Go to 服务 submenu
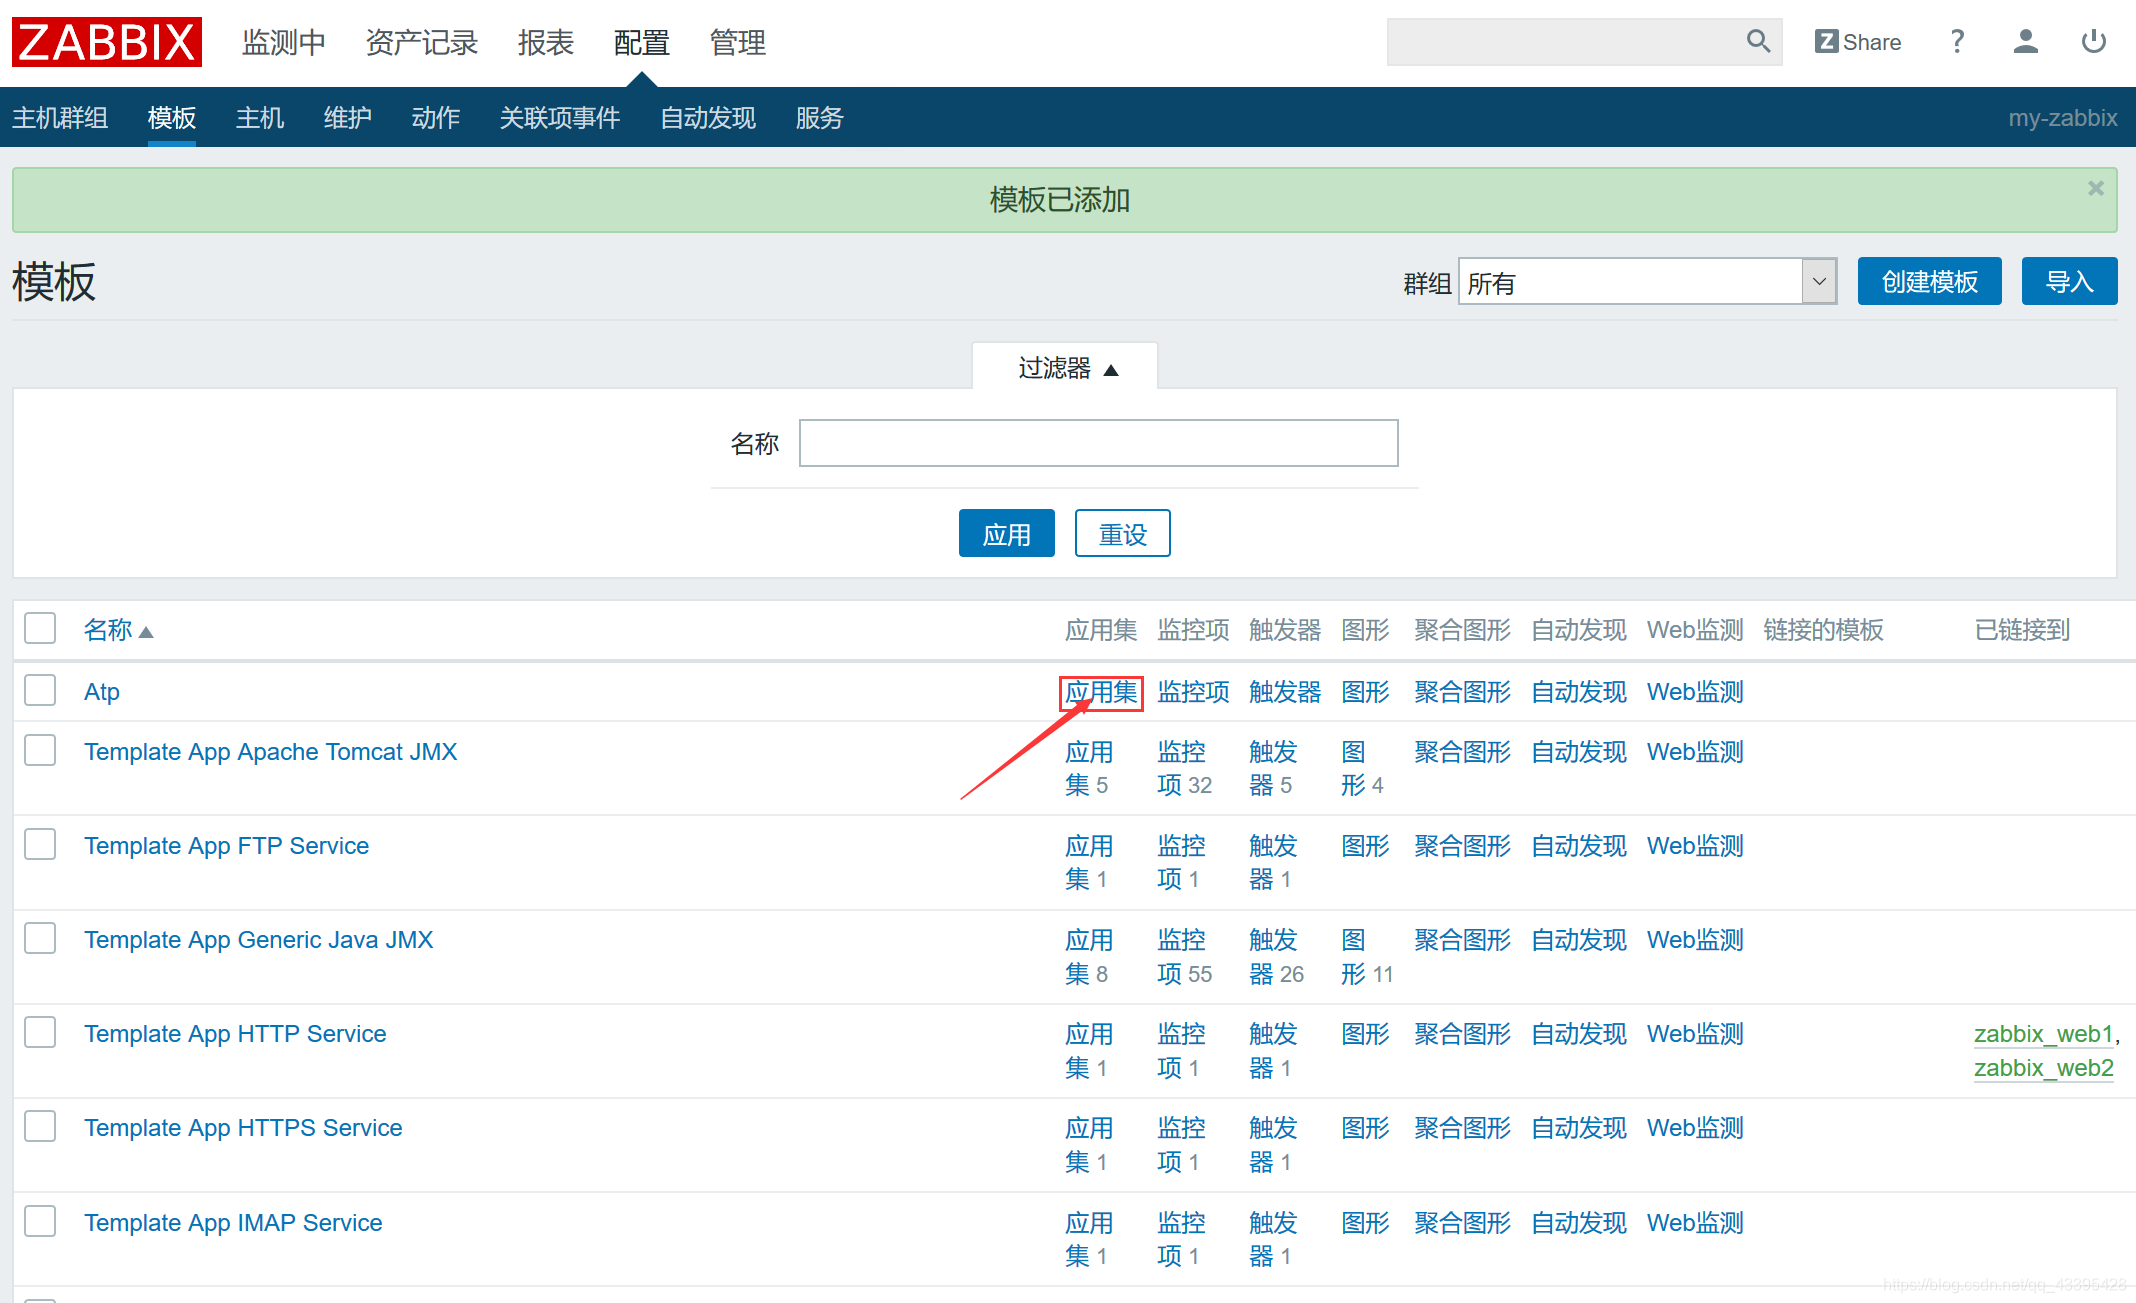Viewport: 2136px width, 1303px height. [x=820, y=118]
